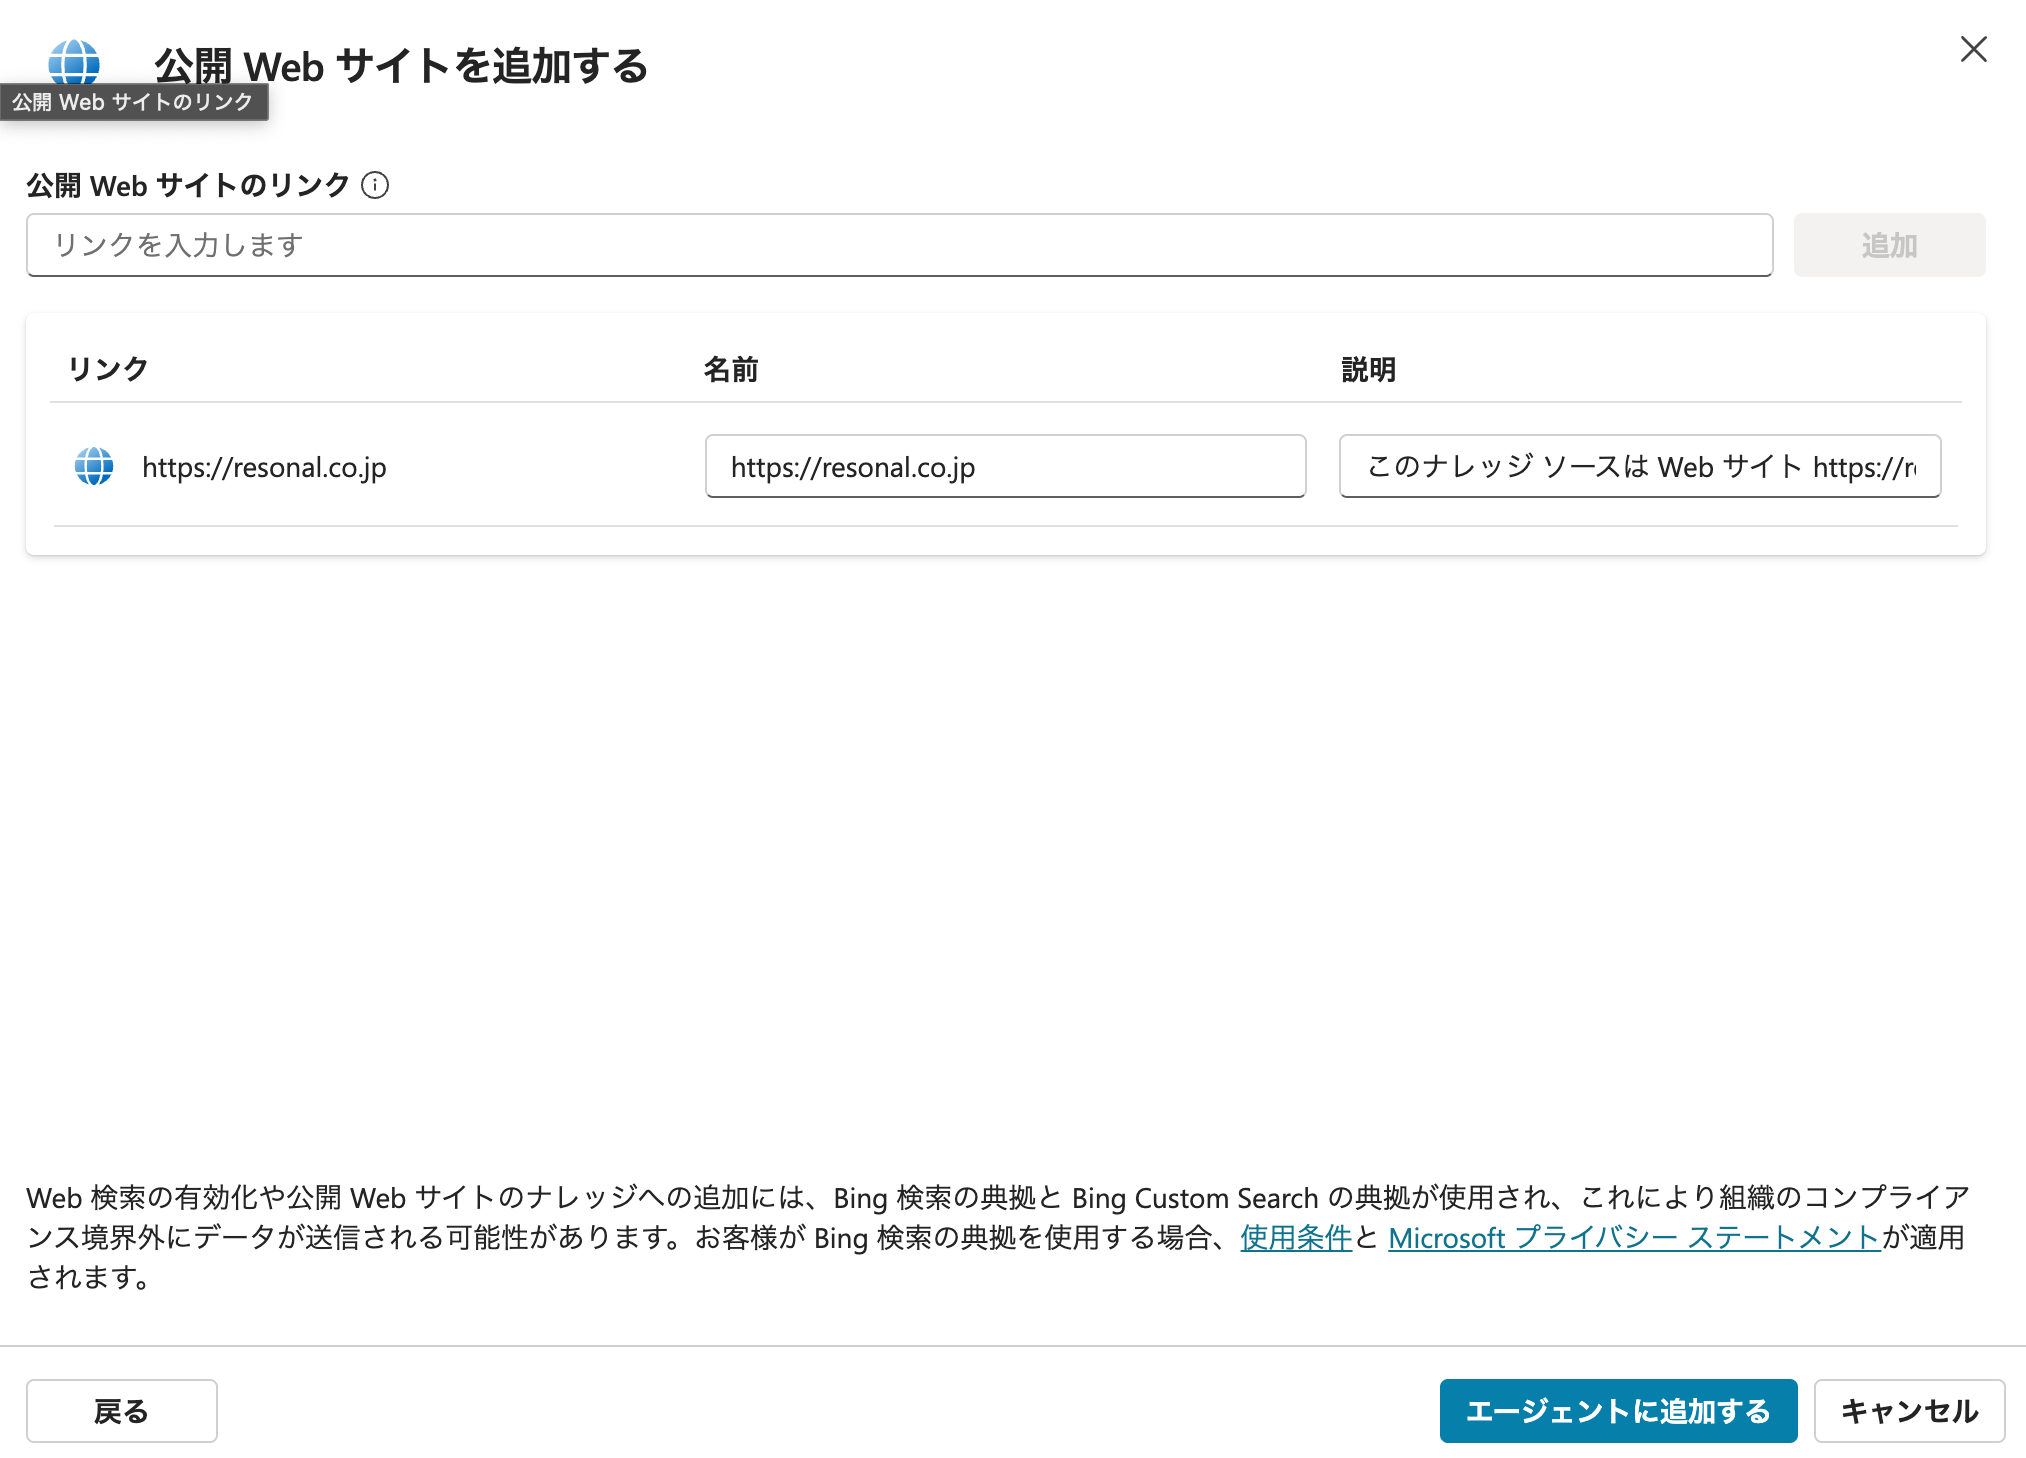Focus the リンクを入力します link input field
The width and height of the screenshot is (2026, 1458).
click(x=898, y=245)
